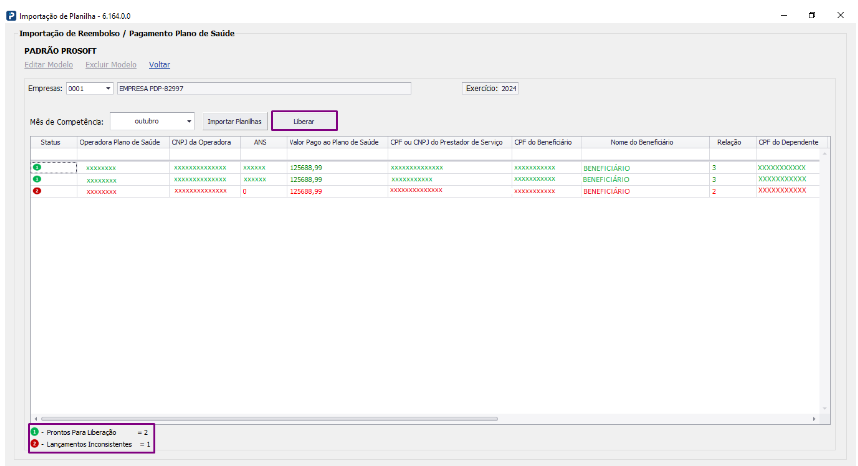Click the green status icon in the second row
858x466 pixels.
[x=37, y=179]
